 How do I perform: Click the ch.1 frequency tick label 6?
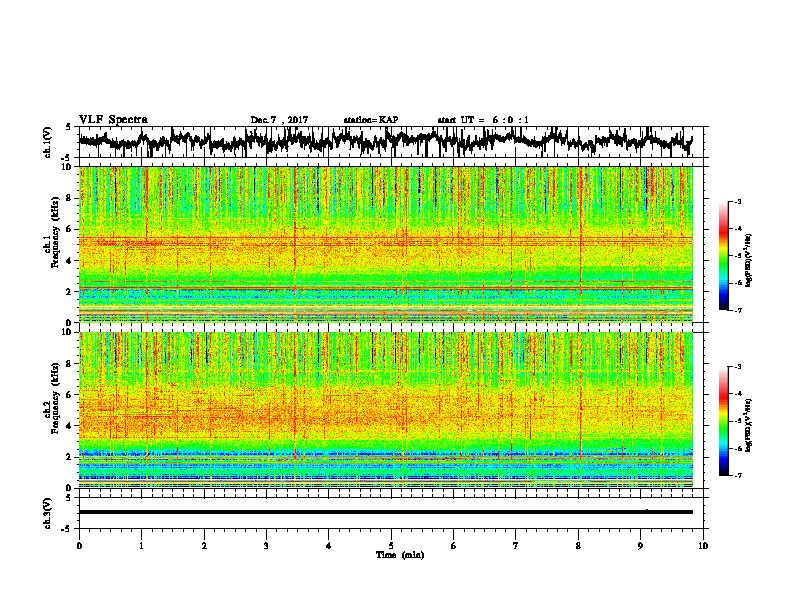[69, 229]
